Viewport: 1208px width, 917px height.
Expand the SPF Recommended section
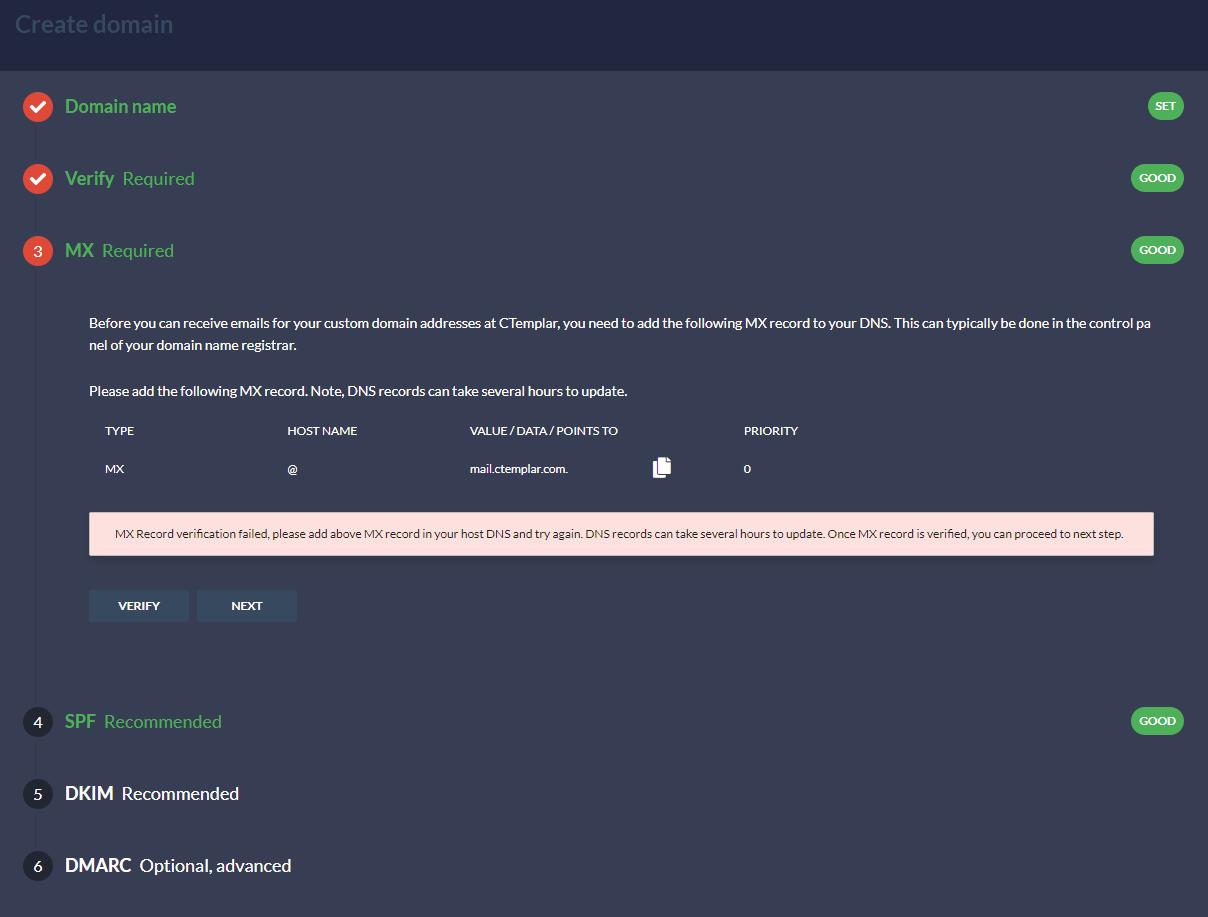click(143, 721)
